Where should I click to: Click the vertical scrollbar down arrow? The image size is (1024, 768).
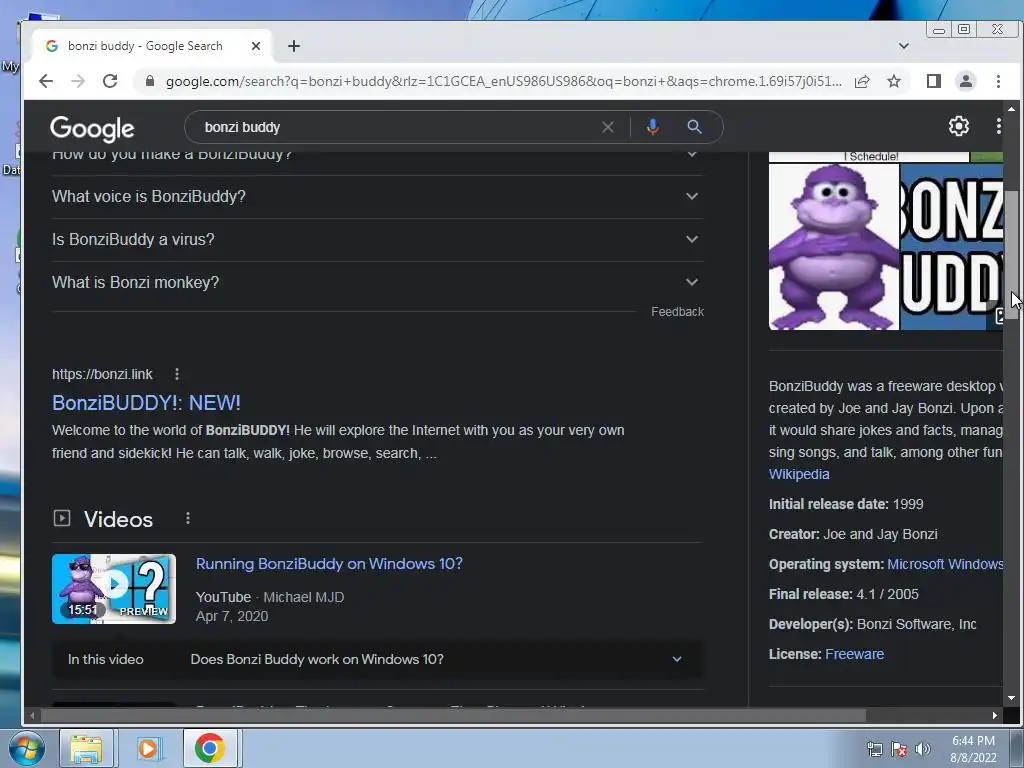[x=1012, y=698]
